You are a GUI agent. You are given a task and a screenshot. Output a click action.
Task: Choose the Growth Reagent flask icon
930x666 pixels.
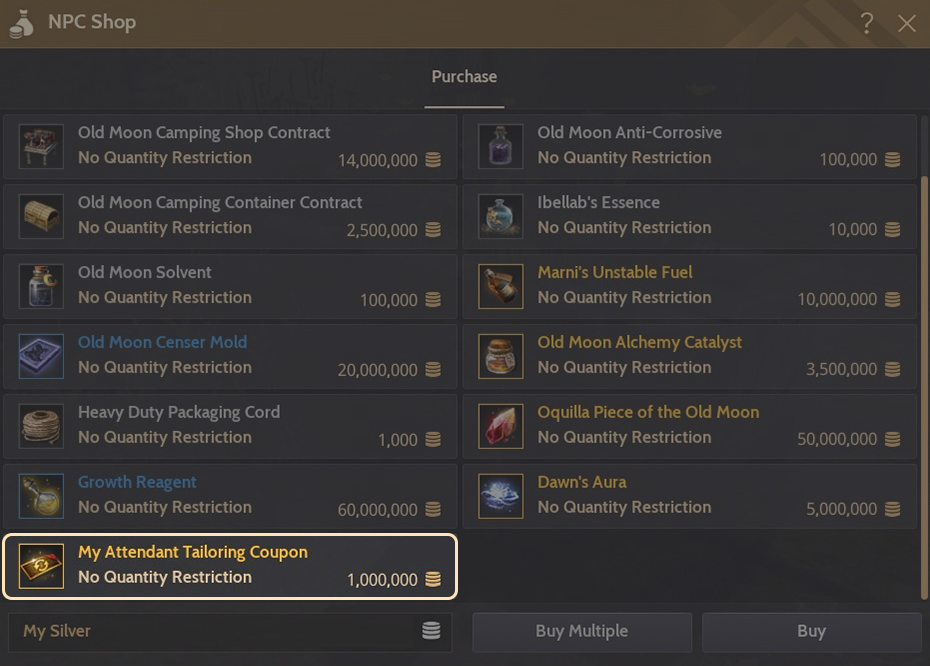(x=41, y=497)
